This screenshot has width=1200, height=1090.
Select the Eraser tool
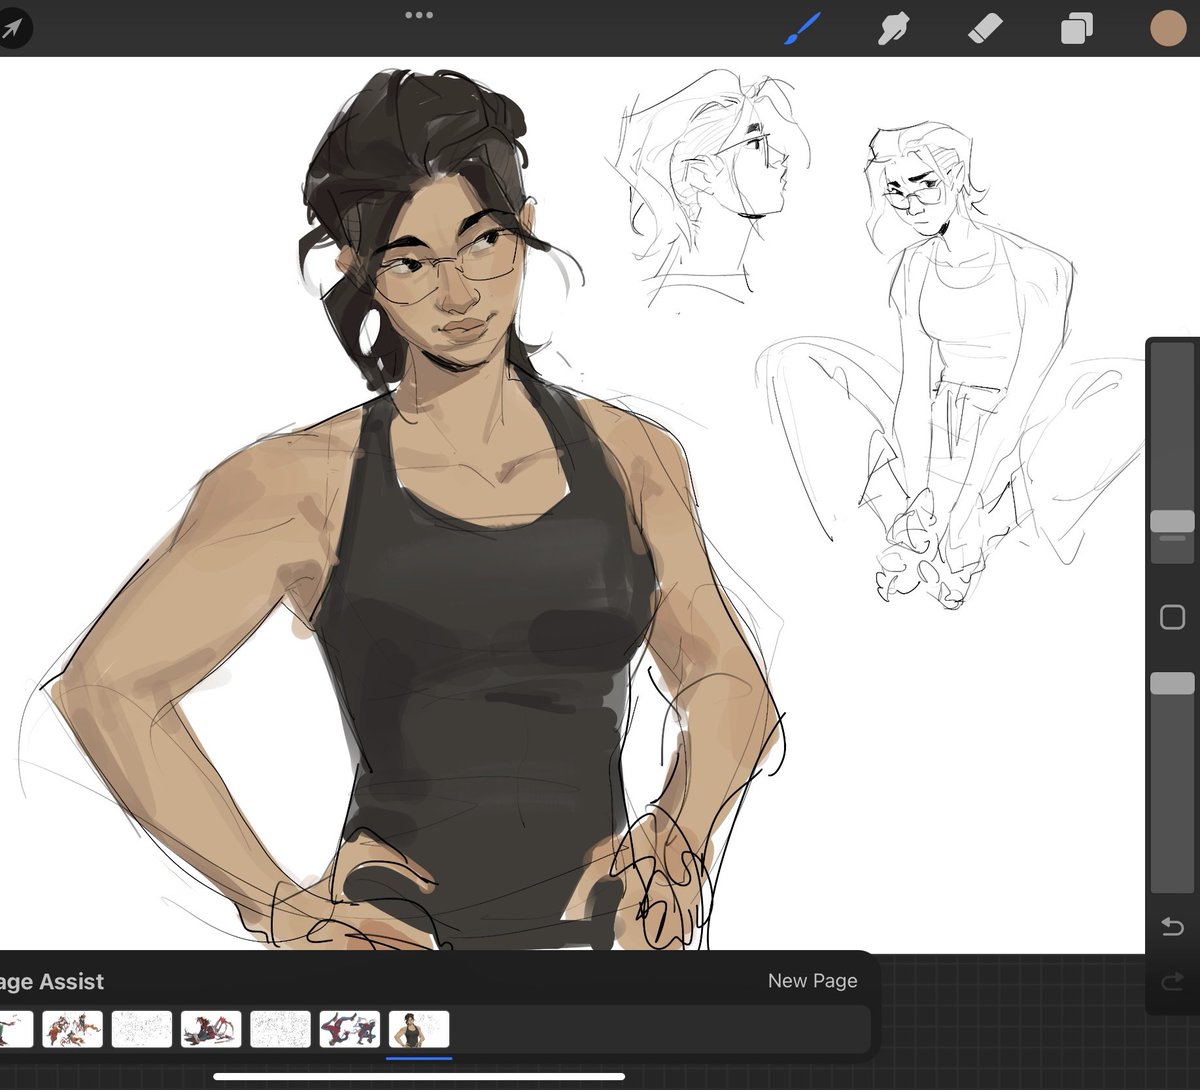pos(984,30)
